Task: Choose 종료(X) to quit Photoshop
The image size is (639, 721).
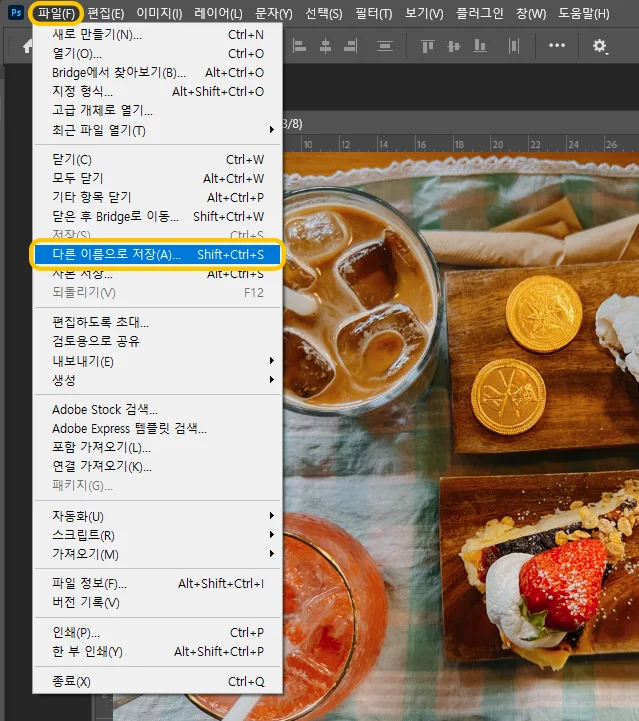Action: pyautogui.click(x=158, y=681)
